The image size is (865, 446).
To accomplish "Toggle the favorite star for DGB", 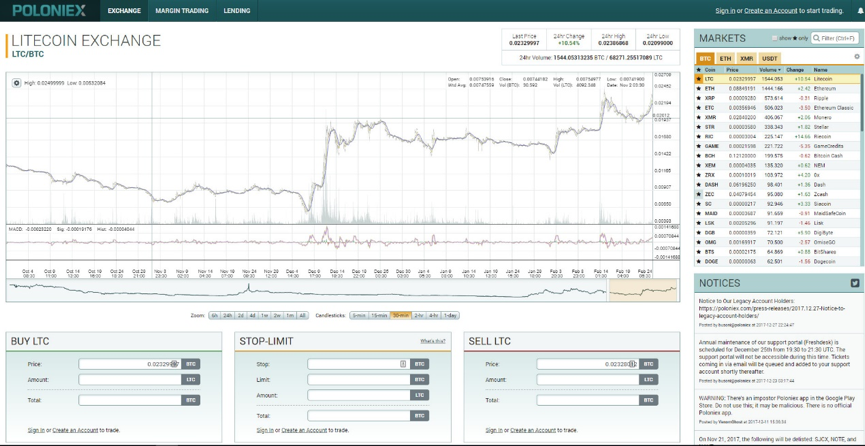I will 699,232.
